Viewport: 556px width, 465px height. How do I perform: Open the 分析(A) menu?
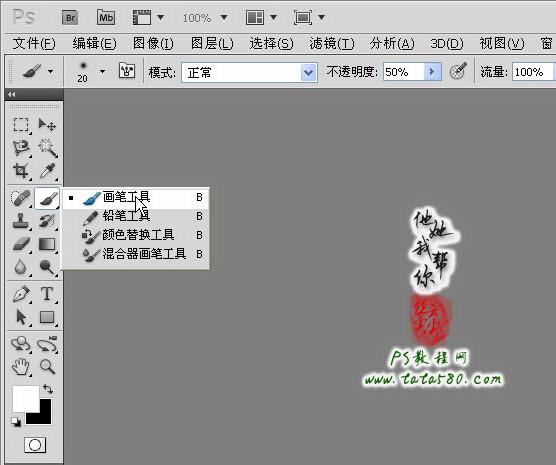(x=392, y=44)
